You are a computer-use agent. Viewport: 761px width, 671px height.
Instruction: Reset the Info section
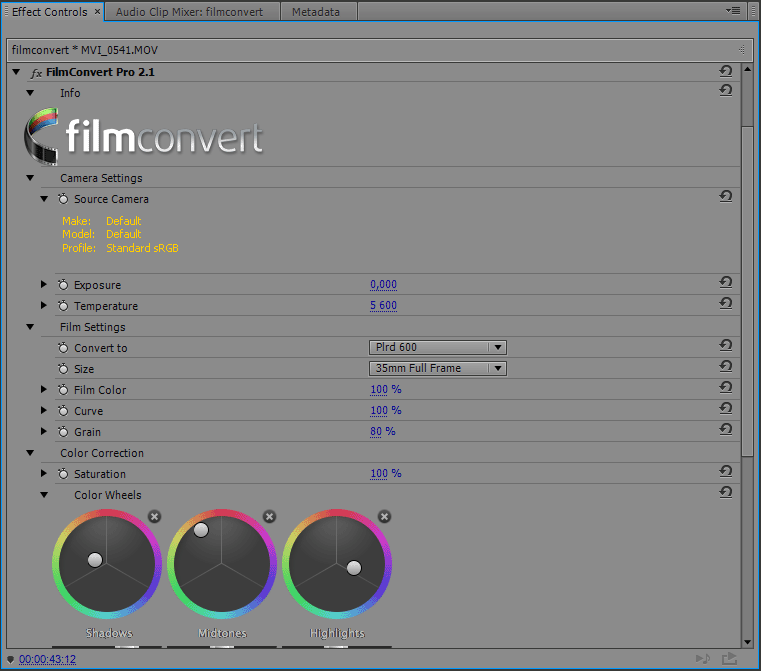pos(726,90)
